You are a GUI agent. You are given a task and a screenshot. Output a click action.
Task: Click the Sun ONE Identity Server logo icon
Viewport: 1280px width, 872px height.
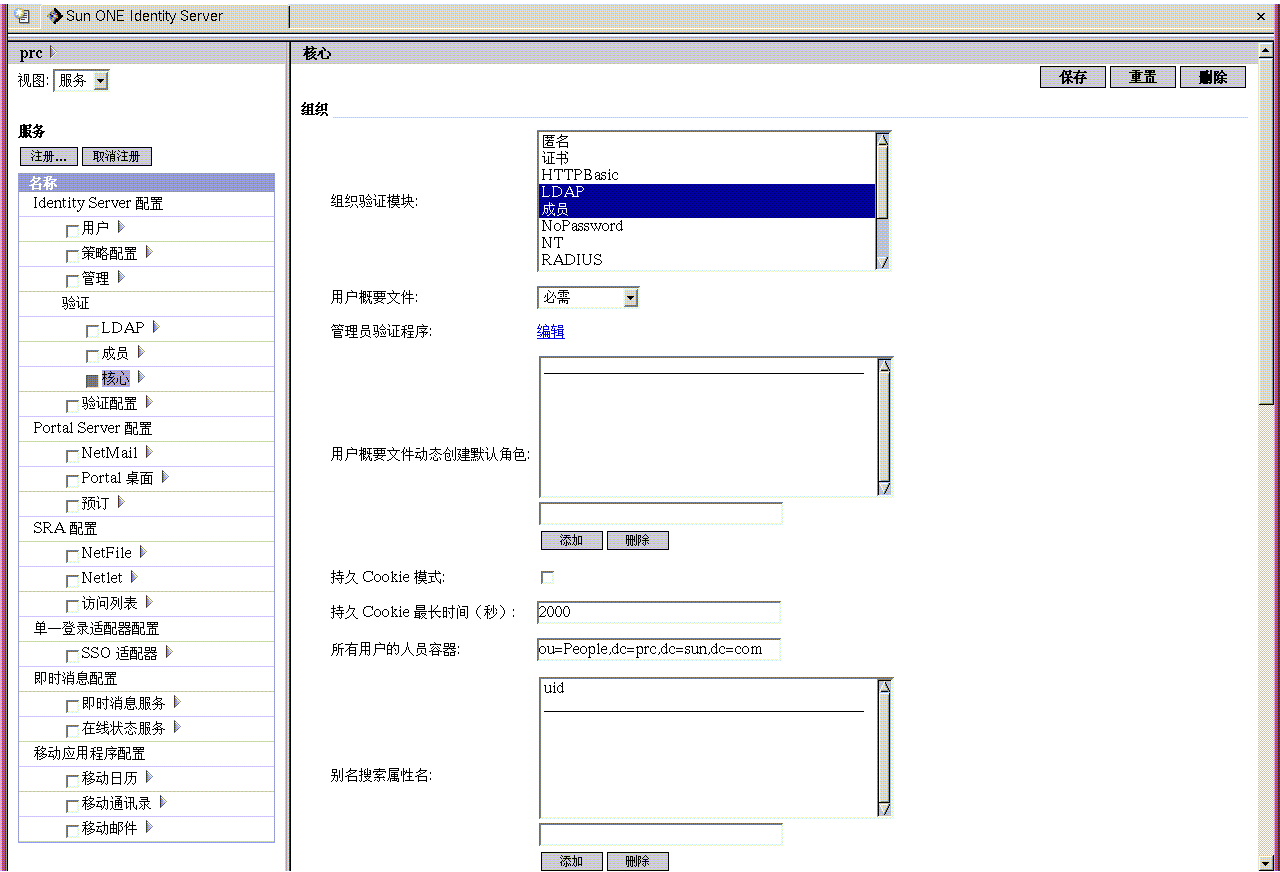[x=55, y=16]
